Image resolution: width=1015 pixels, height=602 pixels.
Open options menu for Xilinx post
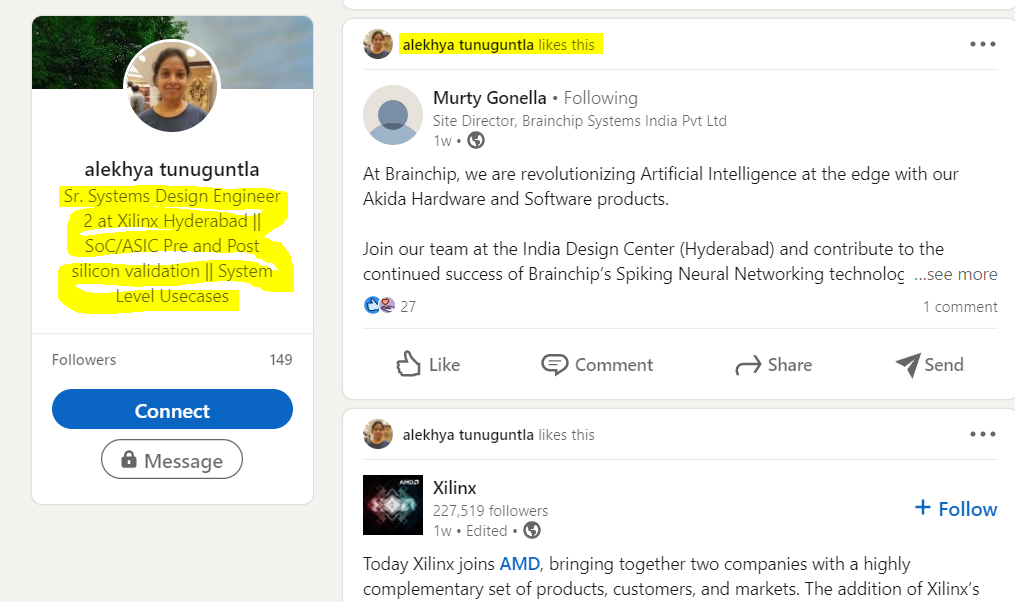[983, 434]
